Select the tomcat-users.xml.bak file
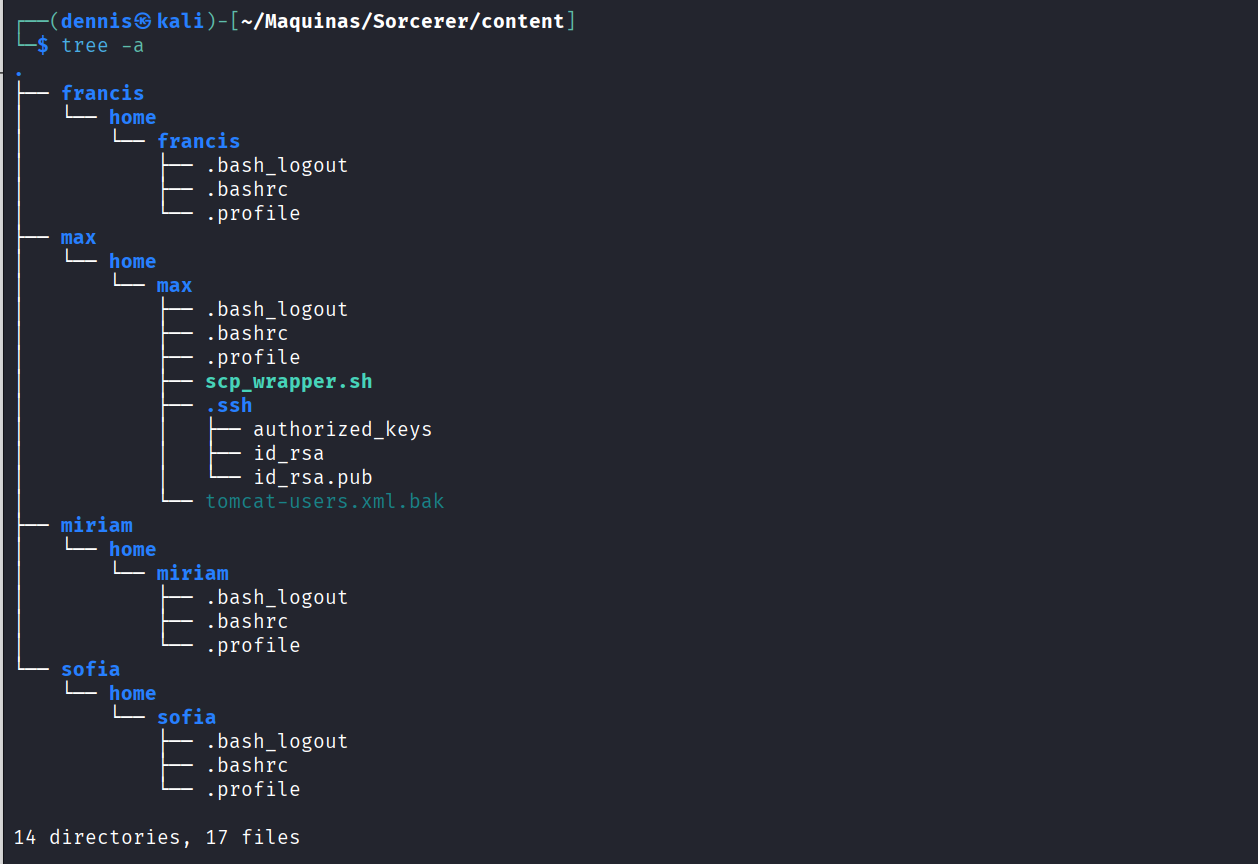1258x864 pixels. [324, 501]
